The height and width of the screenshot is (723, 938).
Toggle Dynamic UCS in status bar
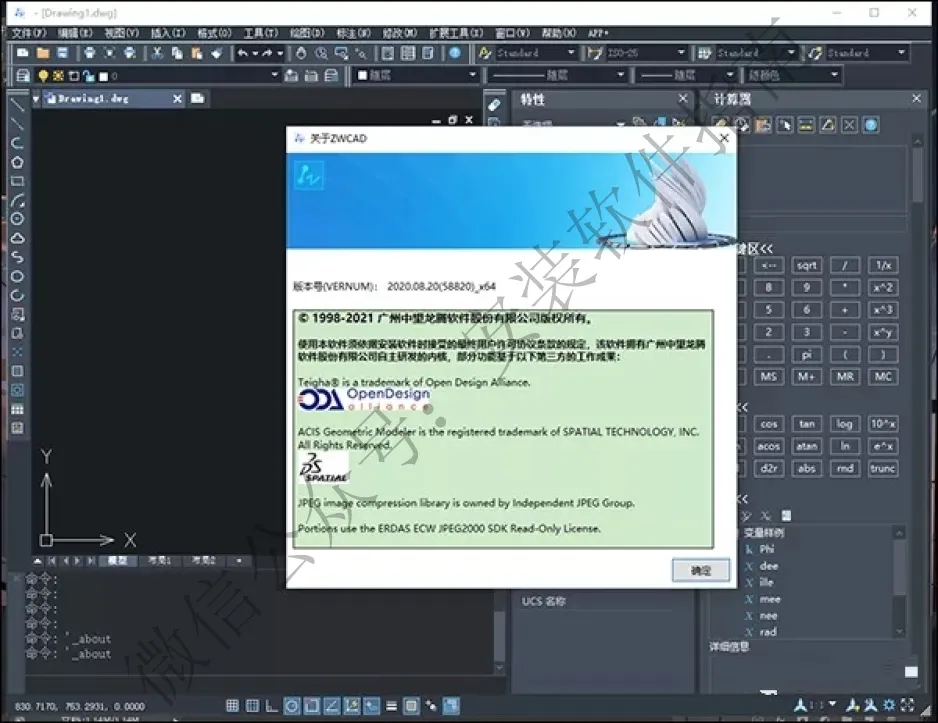pos(351,706)
